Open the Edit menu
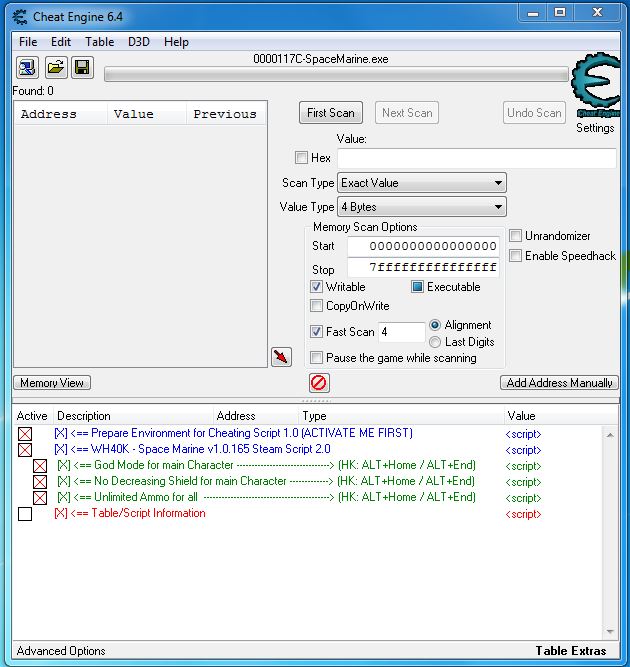Viewport: 630px width, 667px height. (x=61, y=42)
